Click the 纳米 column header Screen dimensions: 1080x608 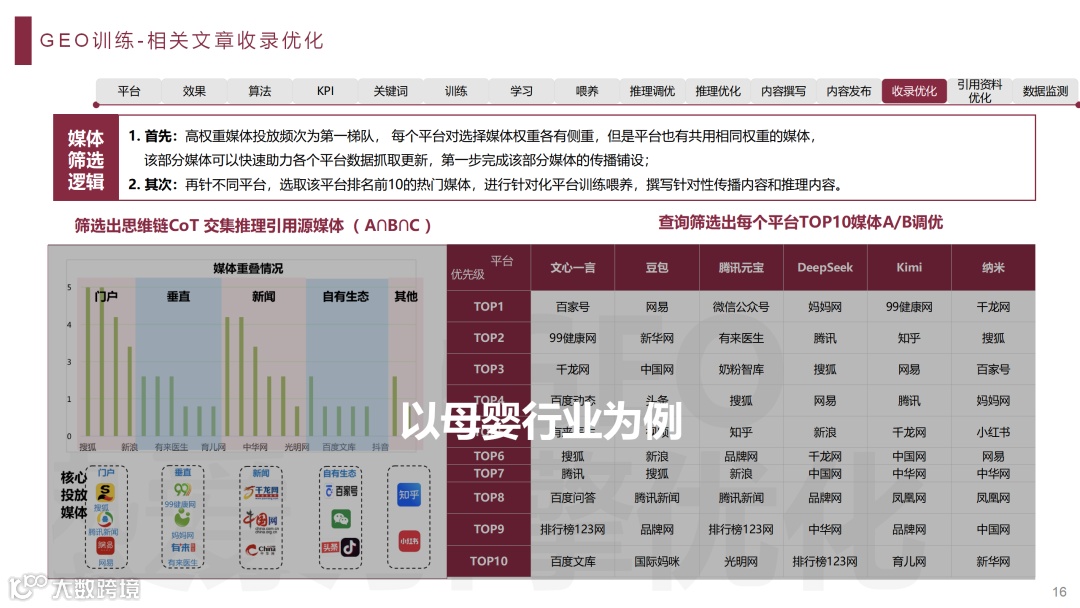[993, 267]
